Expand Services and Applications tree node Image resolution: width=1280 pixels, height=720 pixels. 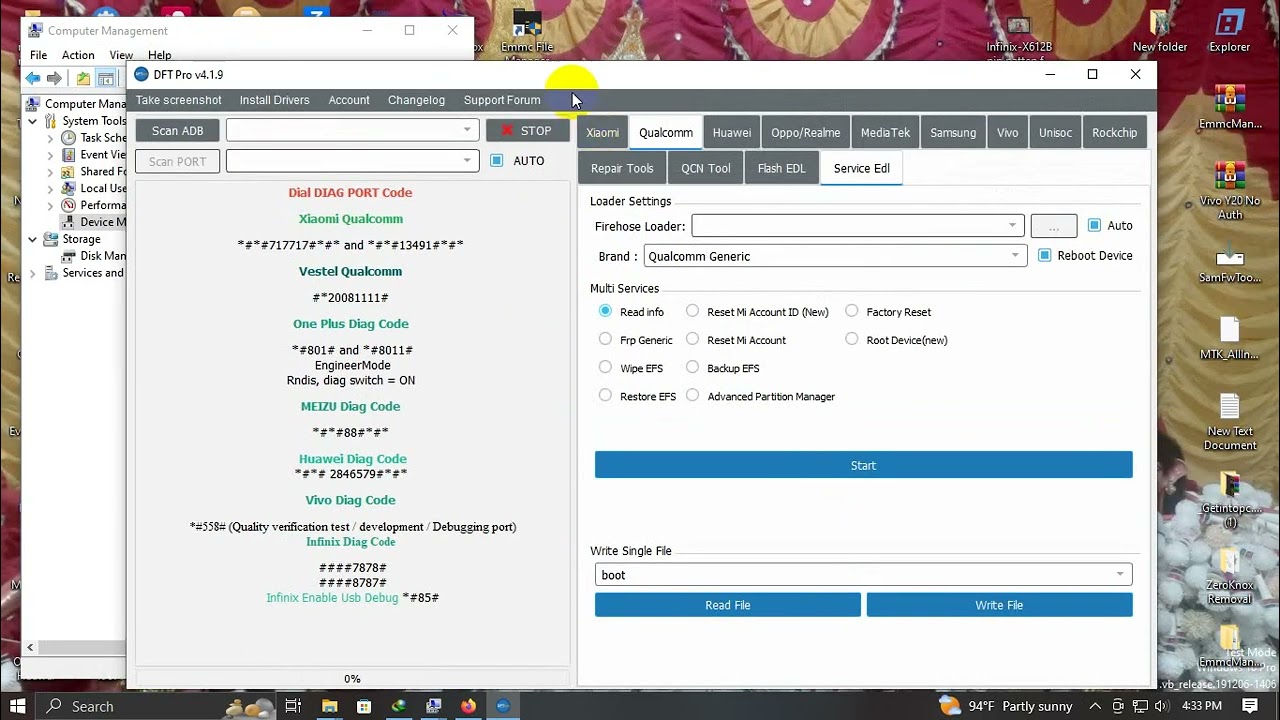pos(32,273)
